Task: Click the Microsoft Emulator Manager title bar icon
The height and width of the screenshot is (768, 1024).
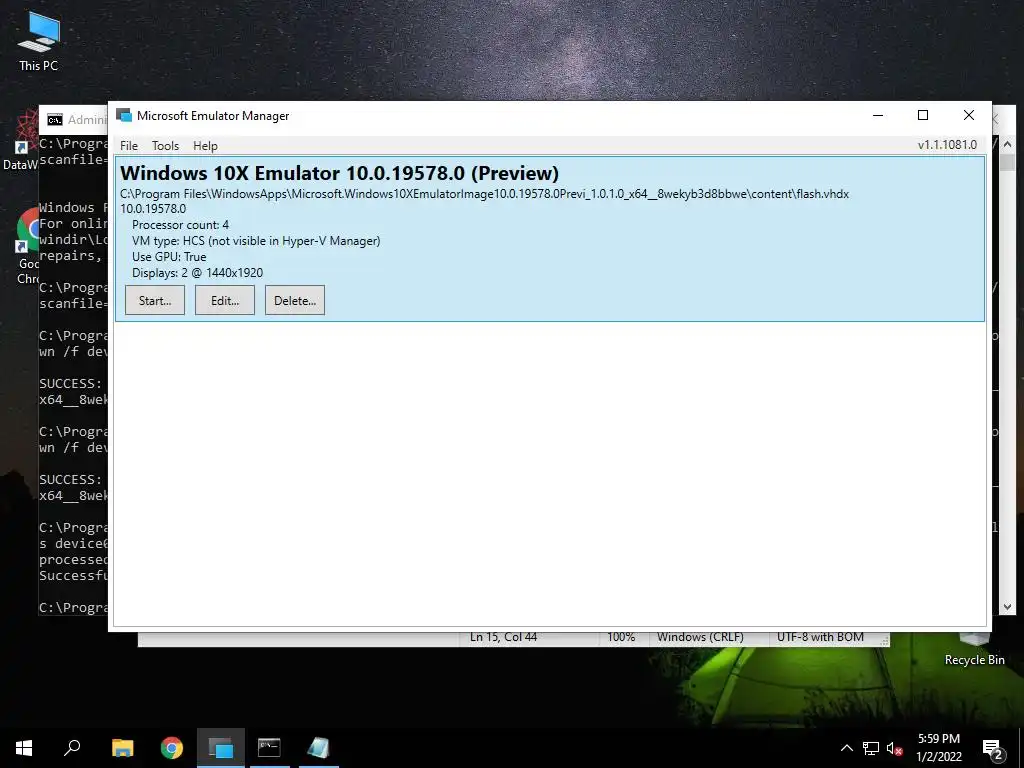Action: (124, 116)
